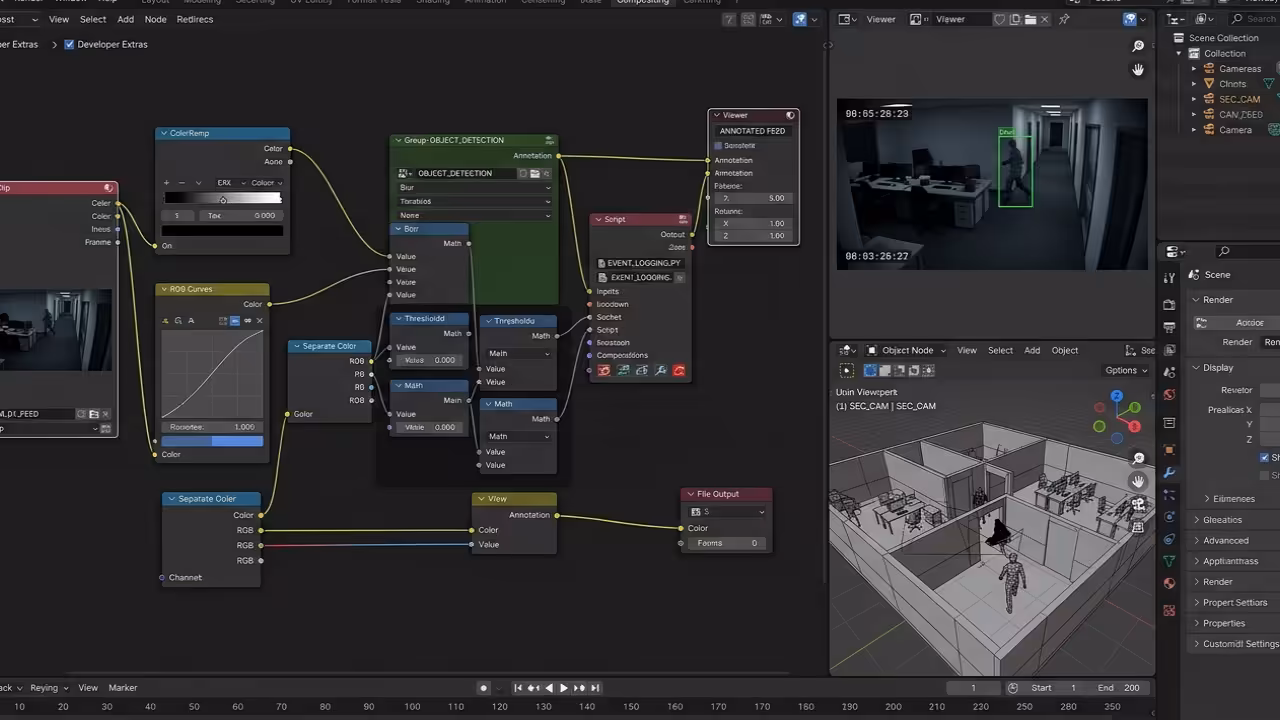Open the wrench modifier properties tab
The image size is (1280, 720).
1169,472
